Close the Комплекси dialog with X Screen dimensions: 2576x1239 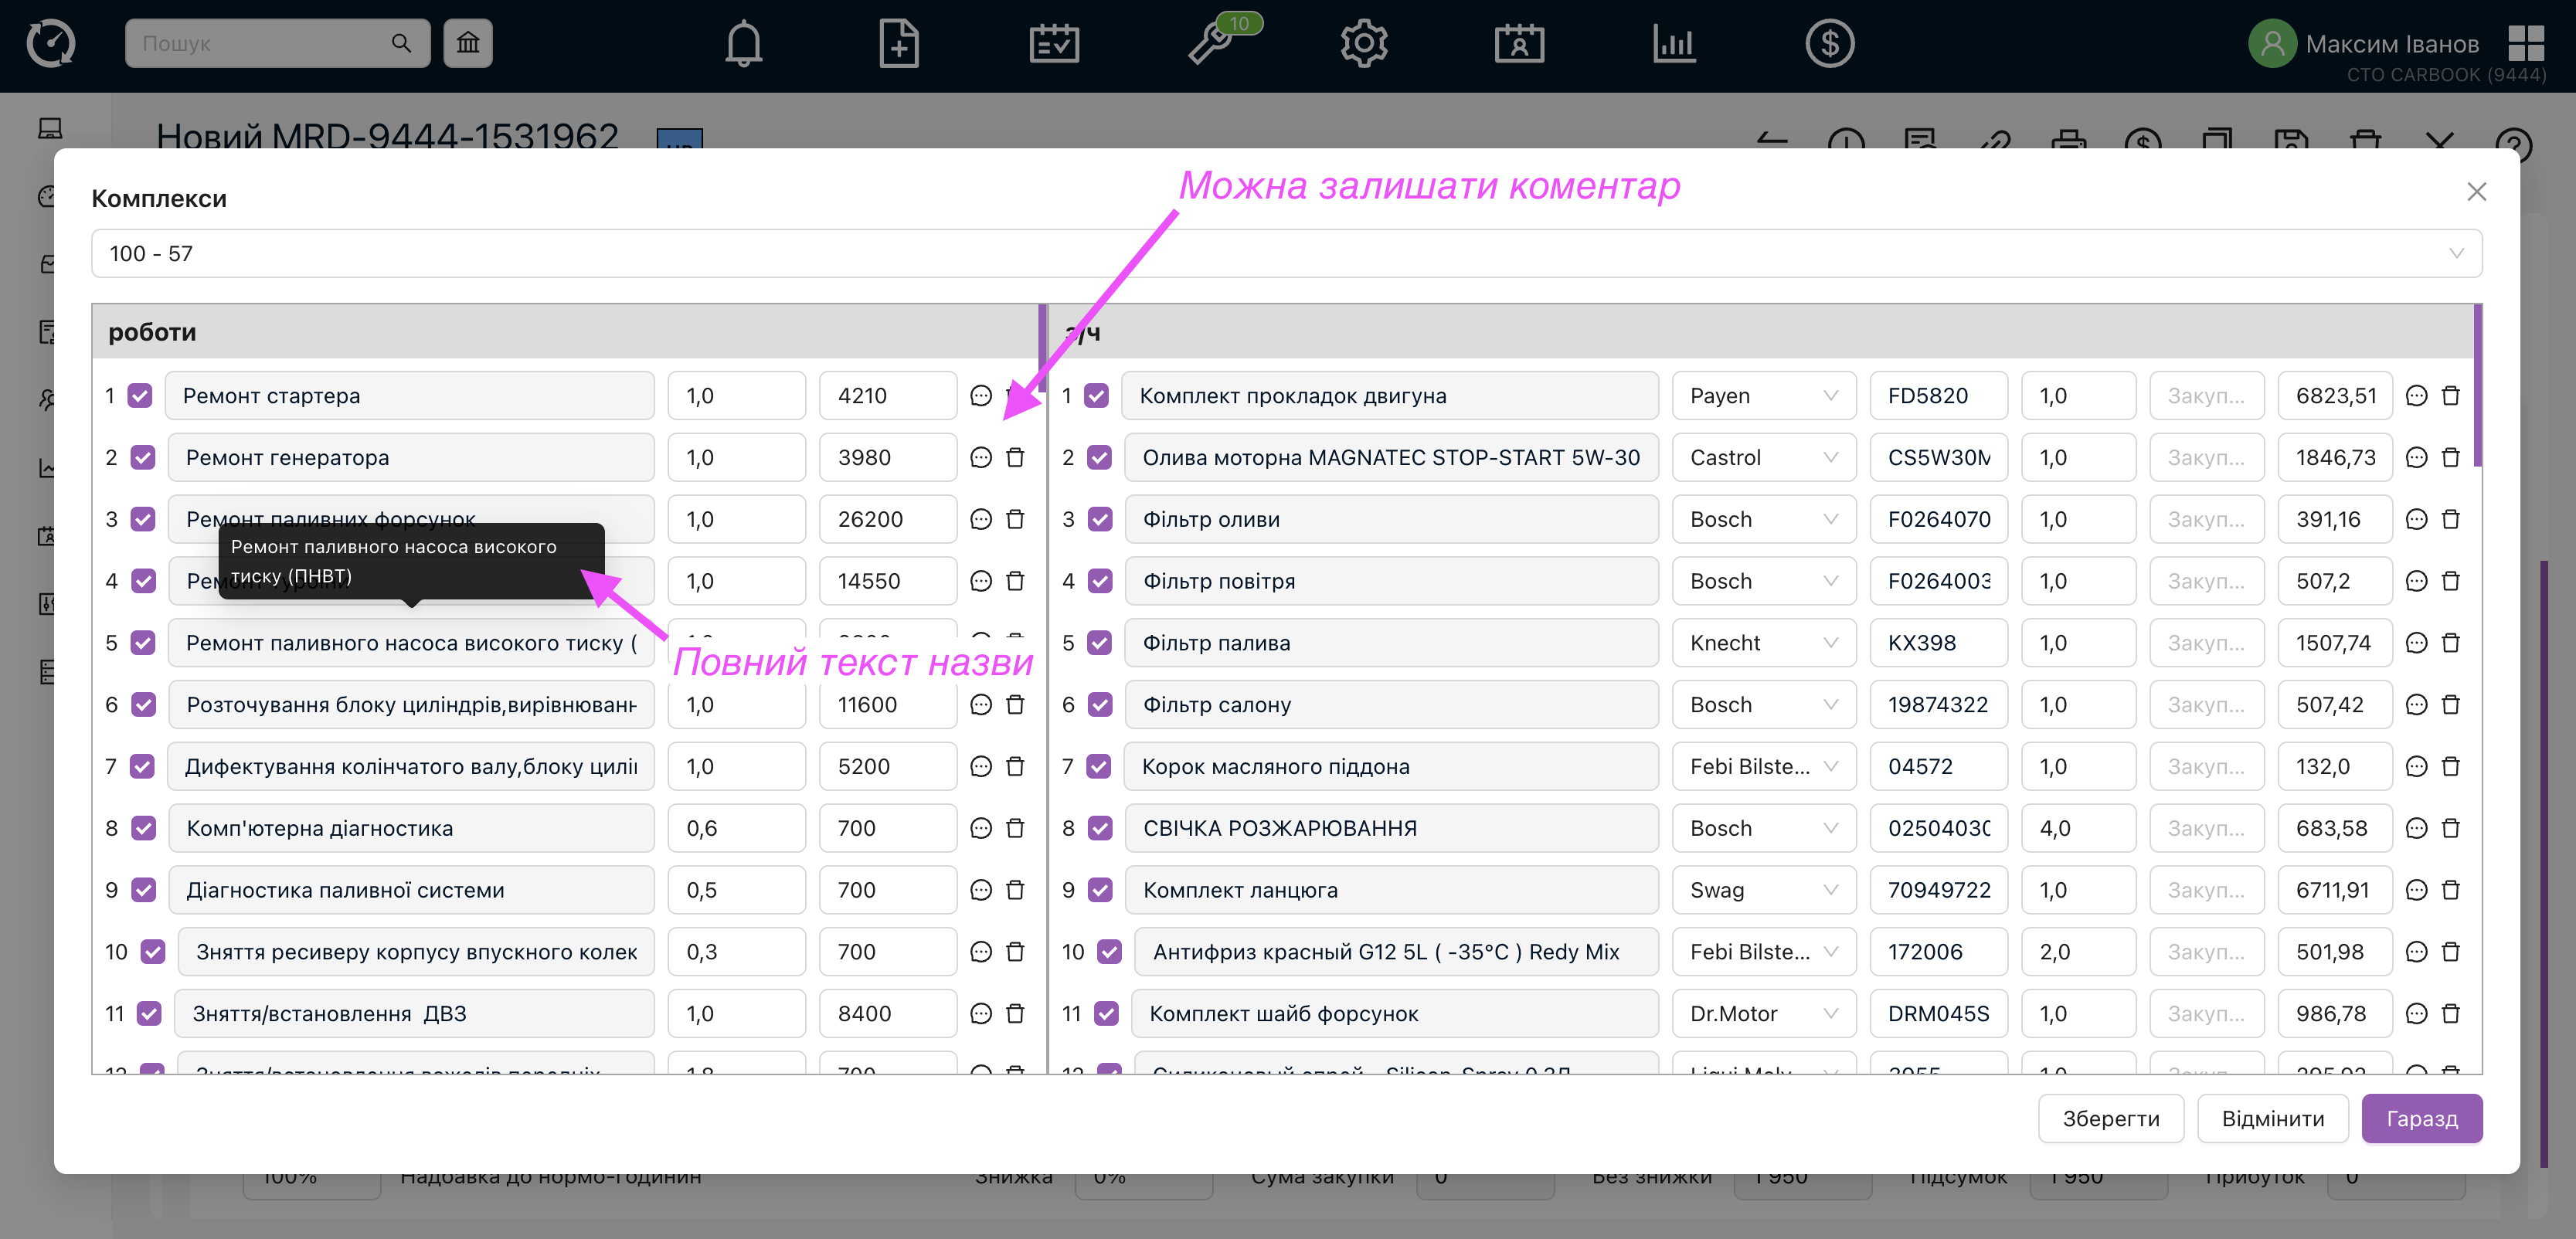pos(2476,191)
